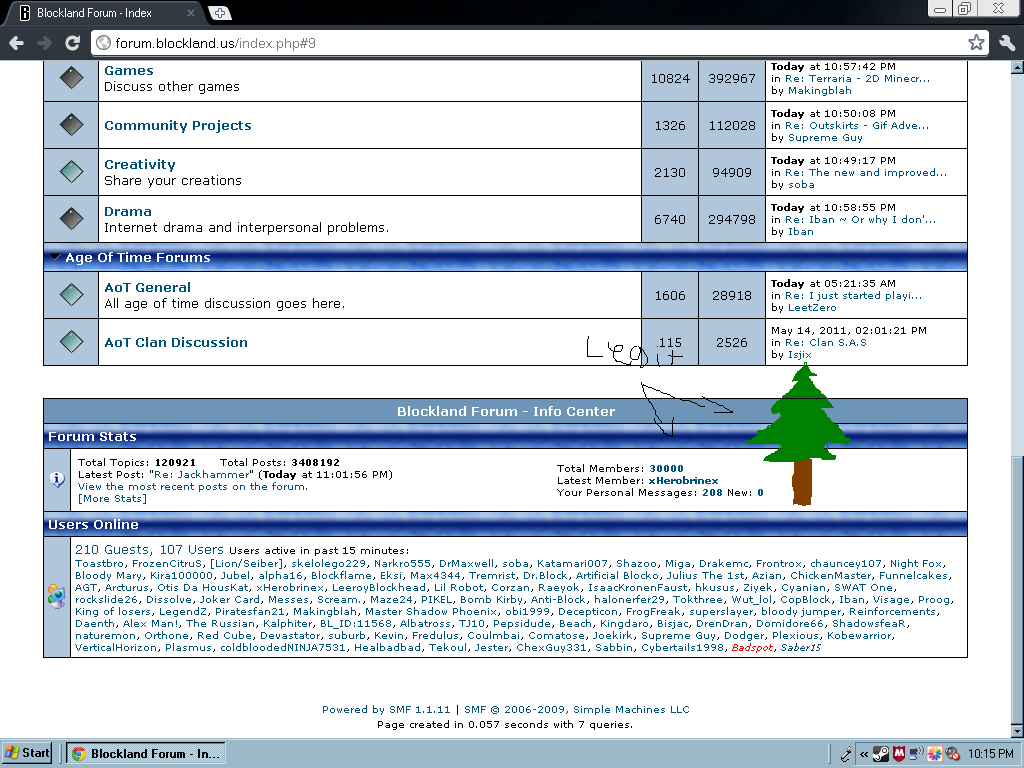This screenshot has height=768, width=1024.
Task: Open Age Of Time Forums category link
Action: point(138,257)
